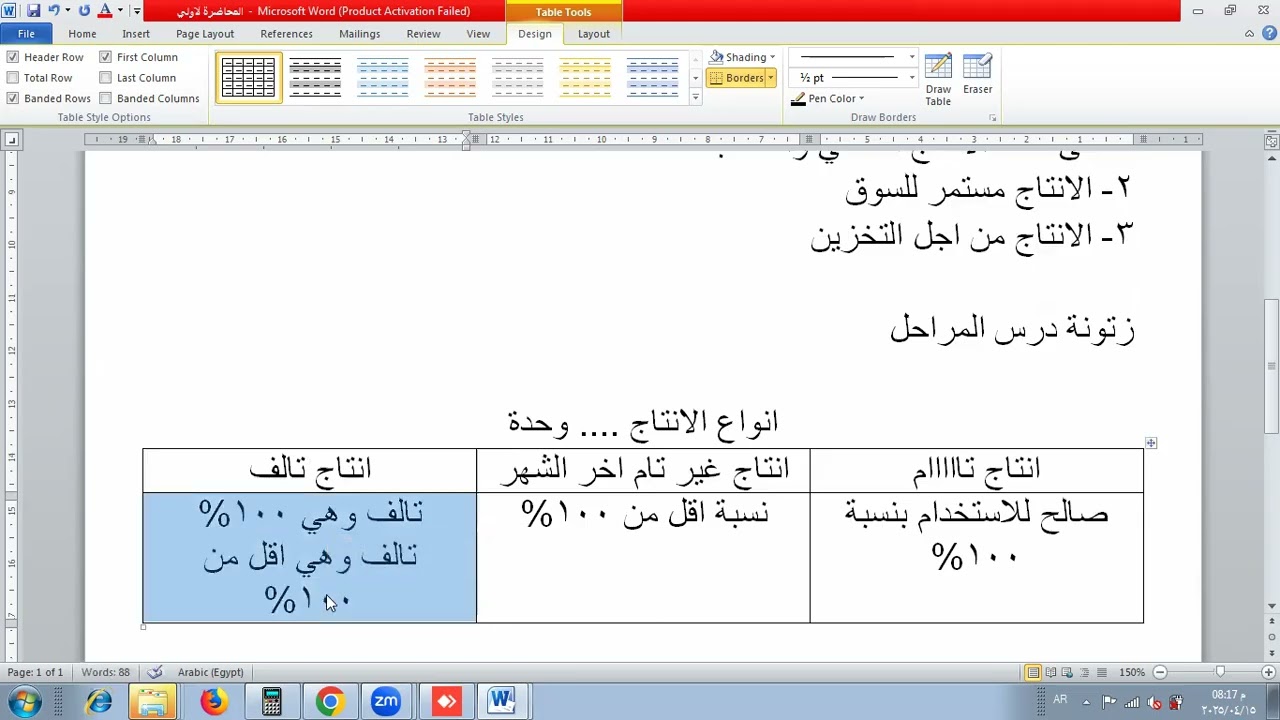Click the zoom slider handle

[1220, 672]
